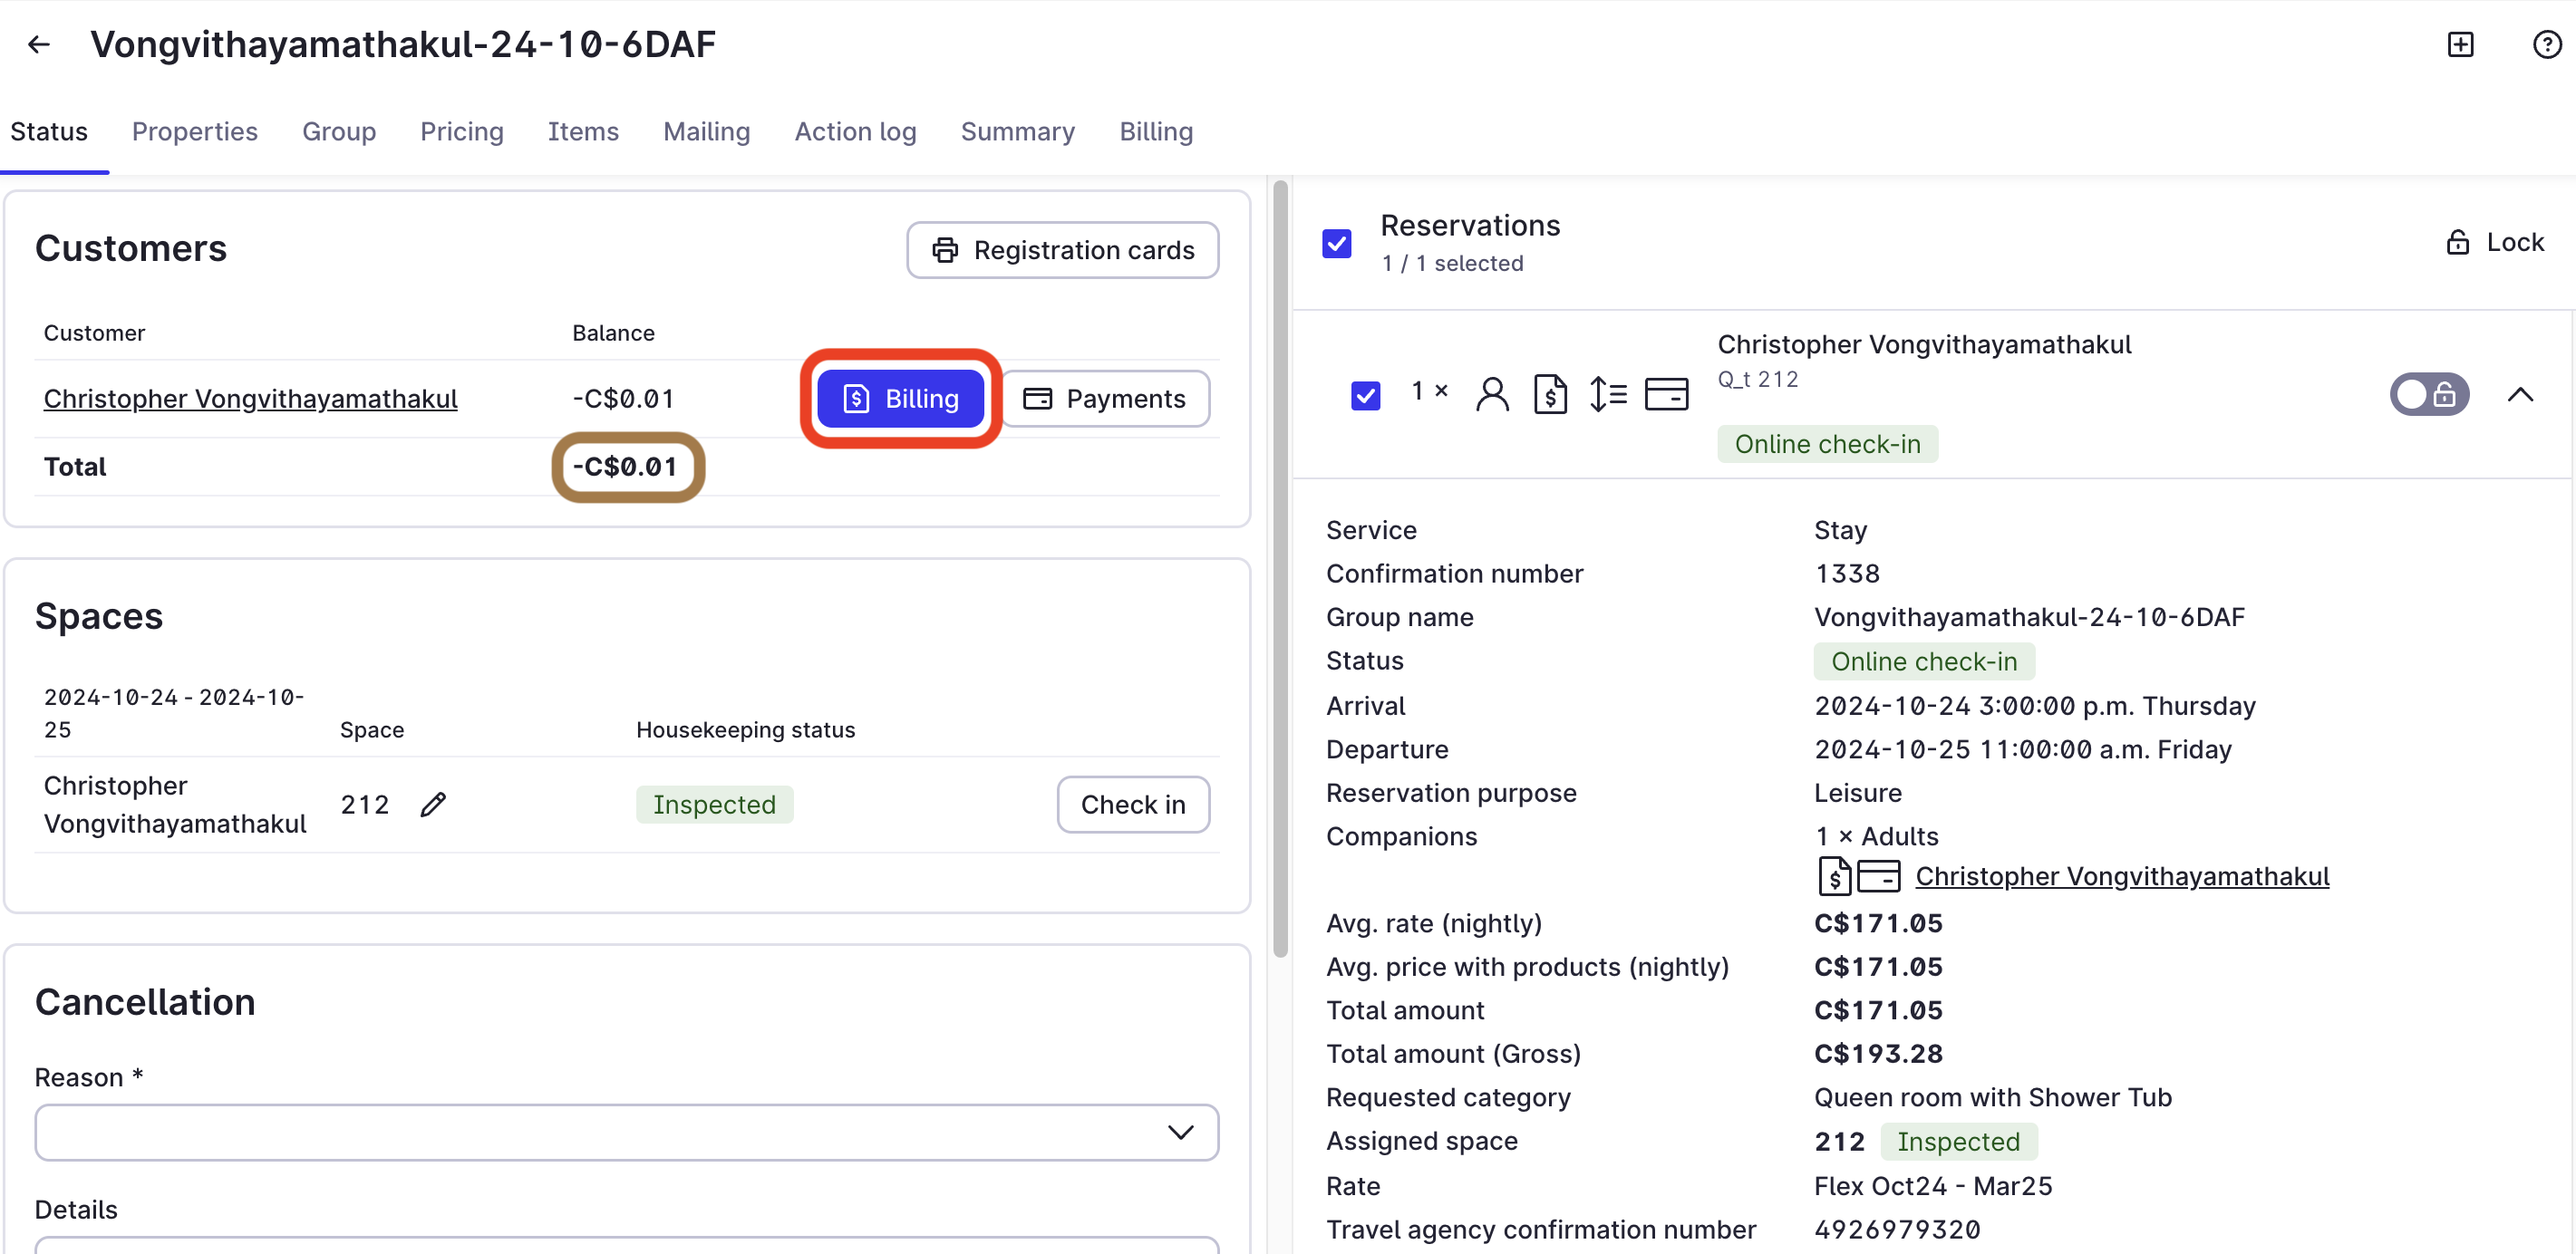This screenshot has width=2576, height=1254.
Task: Uncheck the Reservations select-all checkbox
Action: coord(1337,243)
